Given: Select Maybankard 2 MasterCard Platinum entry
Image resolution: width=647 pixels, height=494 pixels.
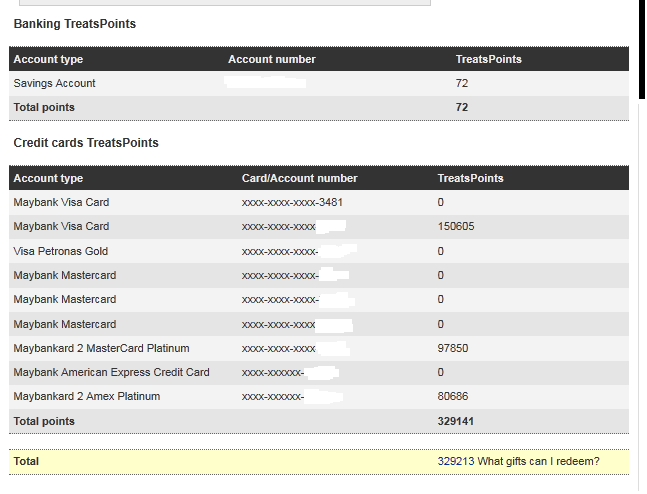Looking at the screenshot, I should point(101,348).
